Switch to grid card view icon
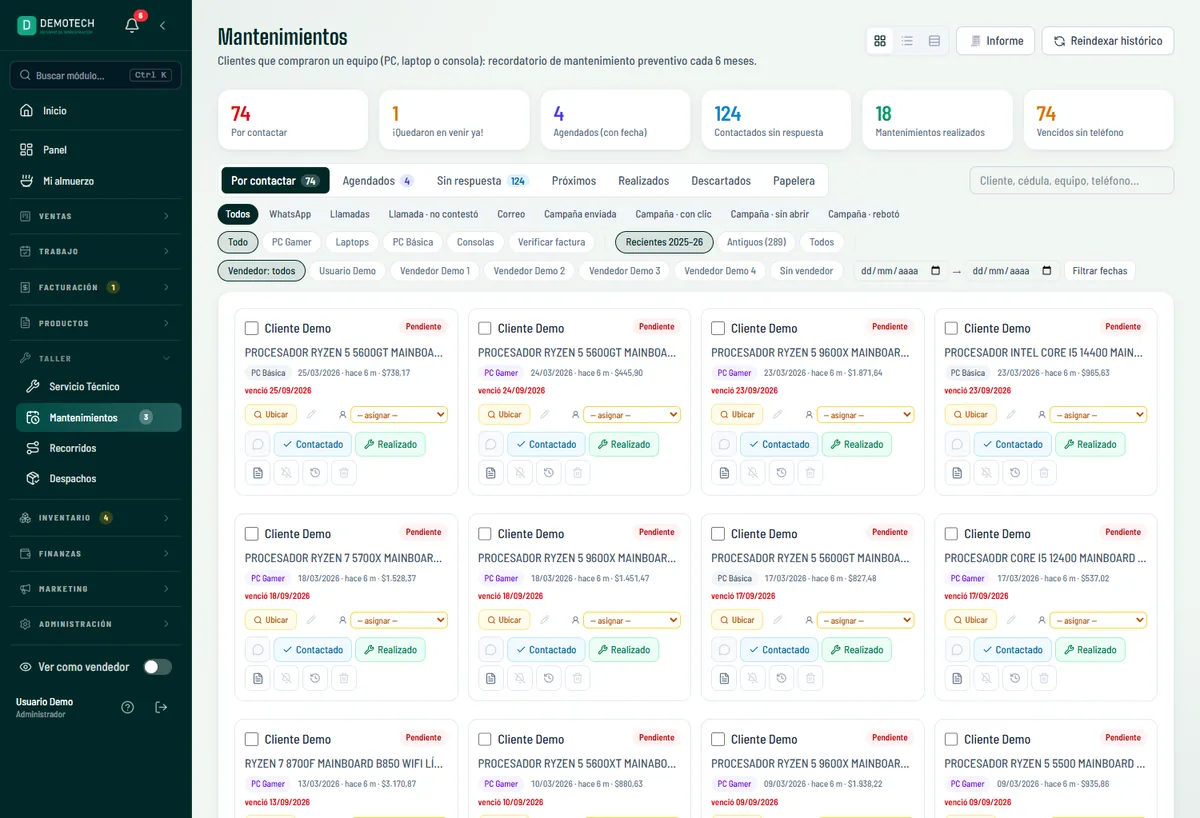This screenshot has width=1200, height=818. 880,41
